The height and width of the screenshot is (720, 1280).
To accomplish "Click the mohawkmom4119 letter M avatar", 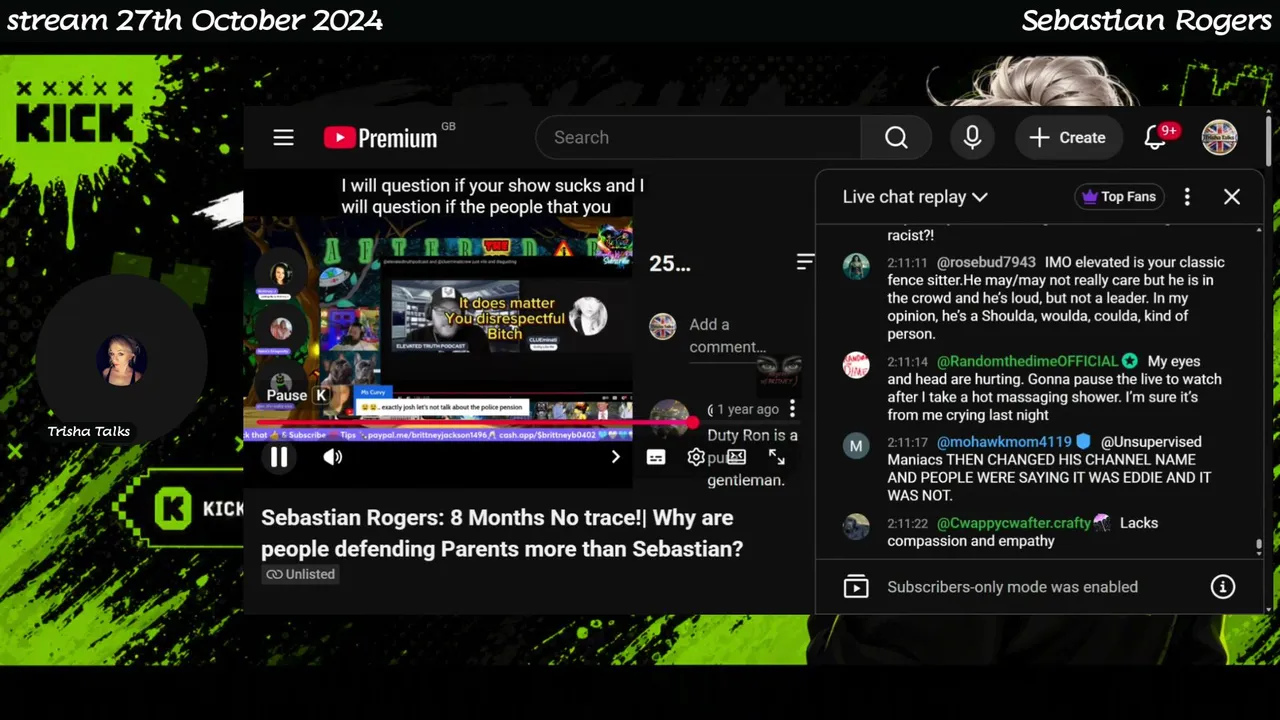I will (856, 446).
